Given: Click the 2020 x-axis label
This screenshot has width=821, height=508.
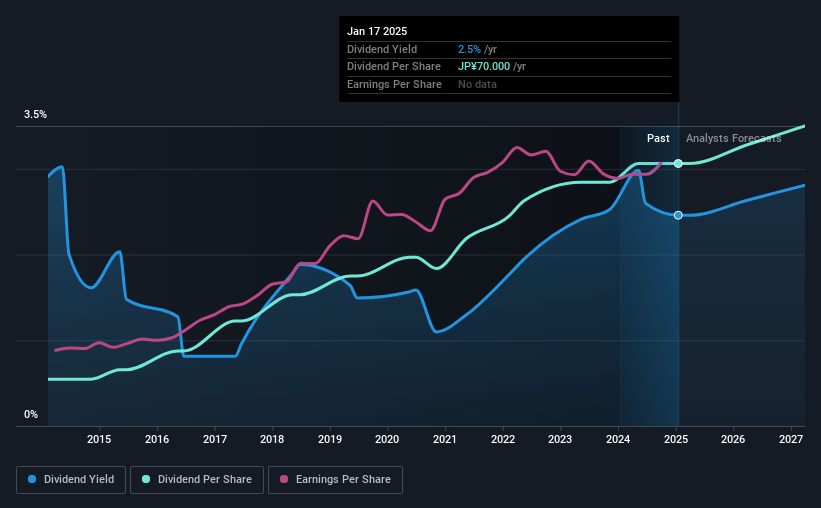Looking at the screenshot, I should (387, 439).
